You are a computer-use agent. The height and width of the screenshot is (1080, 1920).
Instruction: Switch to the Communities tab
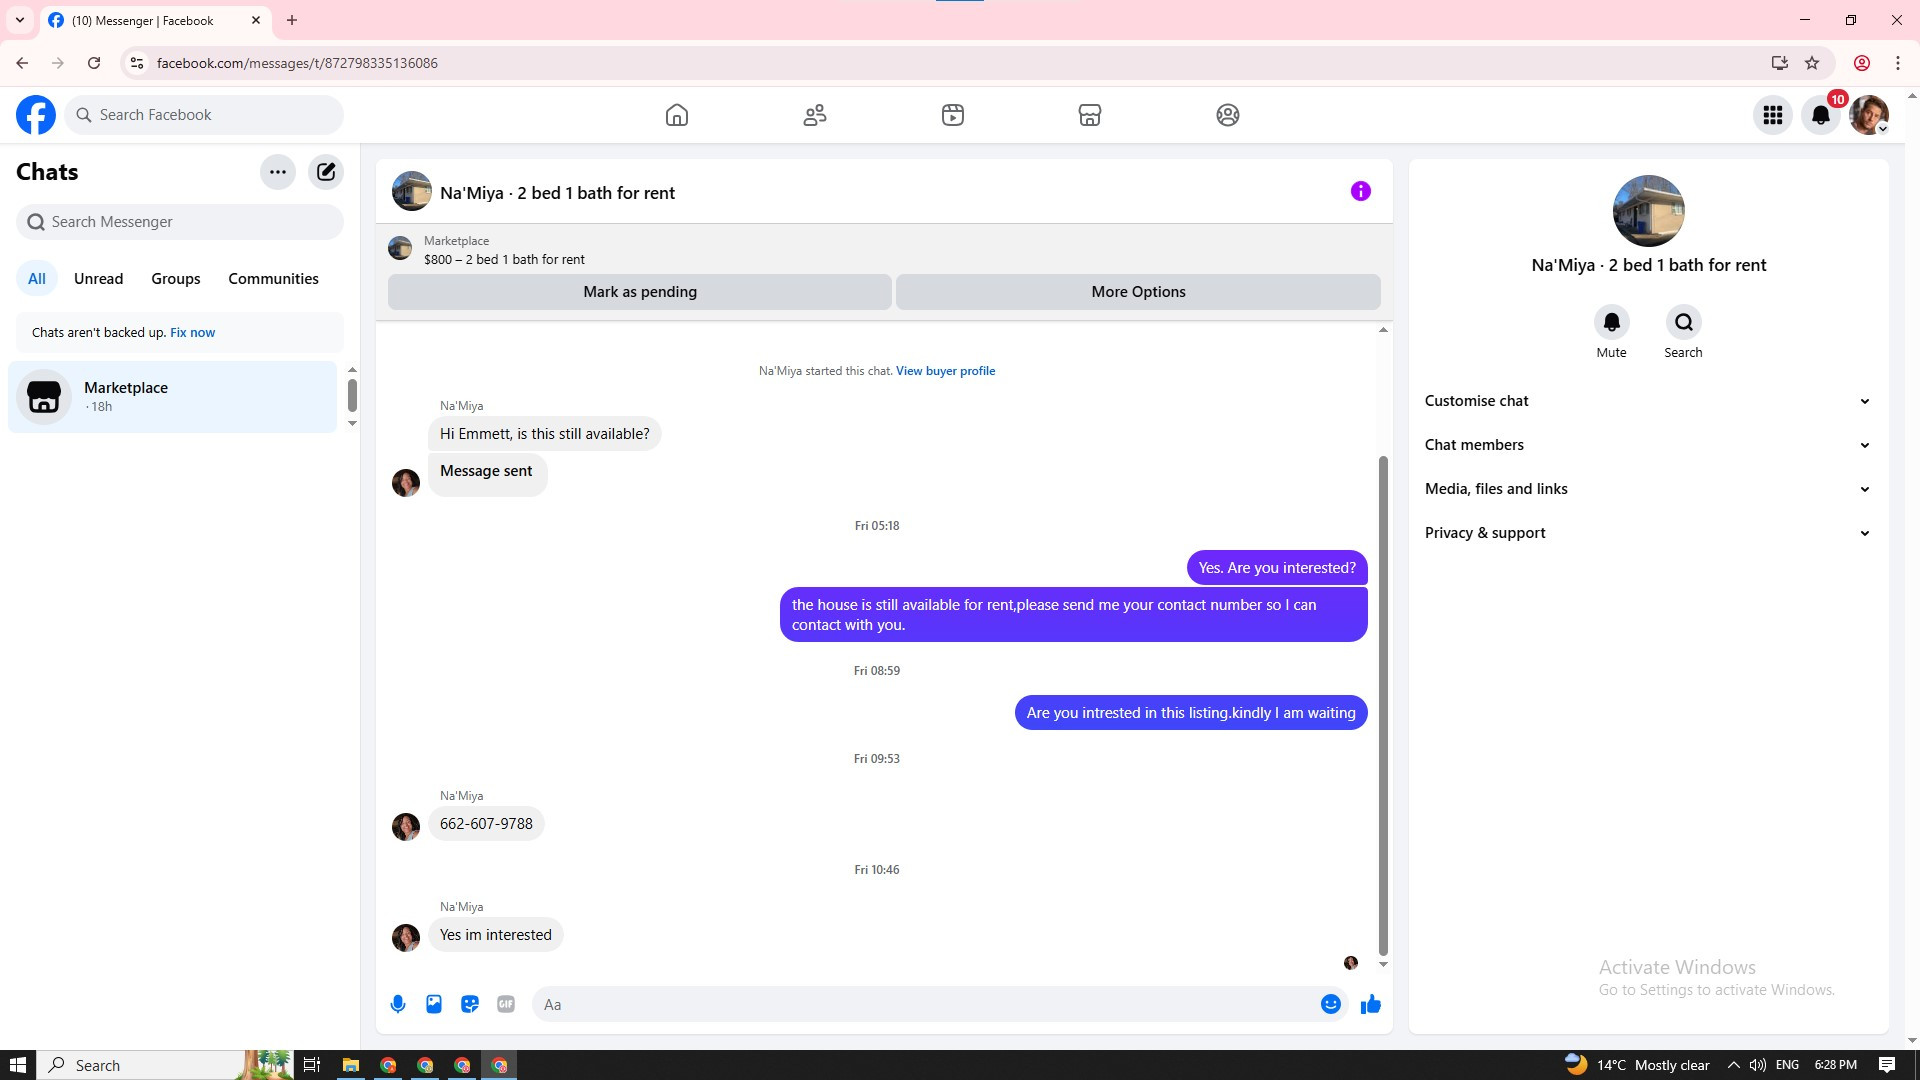click(x=273, y=279)
